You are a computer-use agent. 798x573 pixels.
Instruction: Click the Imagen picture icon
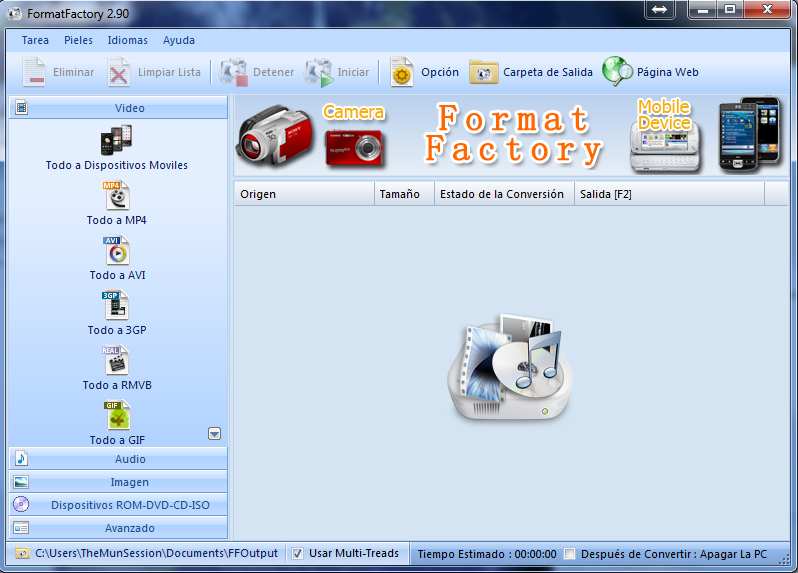click(x=21, y=482)
